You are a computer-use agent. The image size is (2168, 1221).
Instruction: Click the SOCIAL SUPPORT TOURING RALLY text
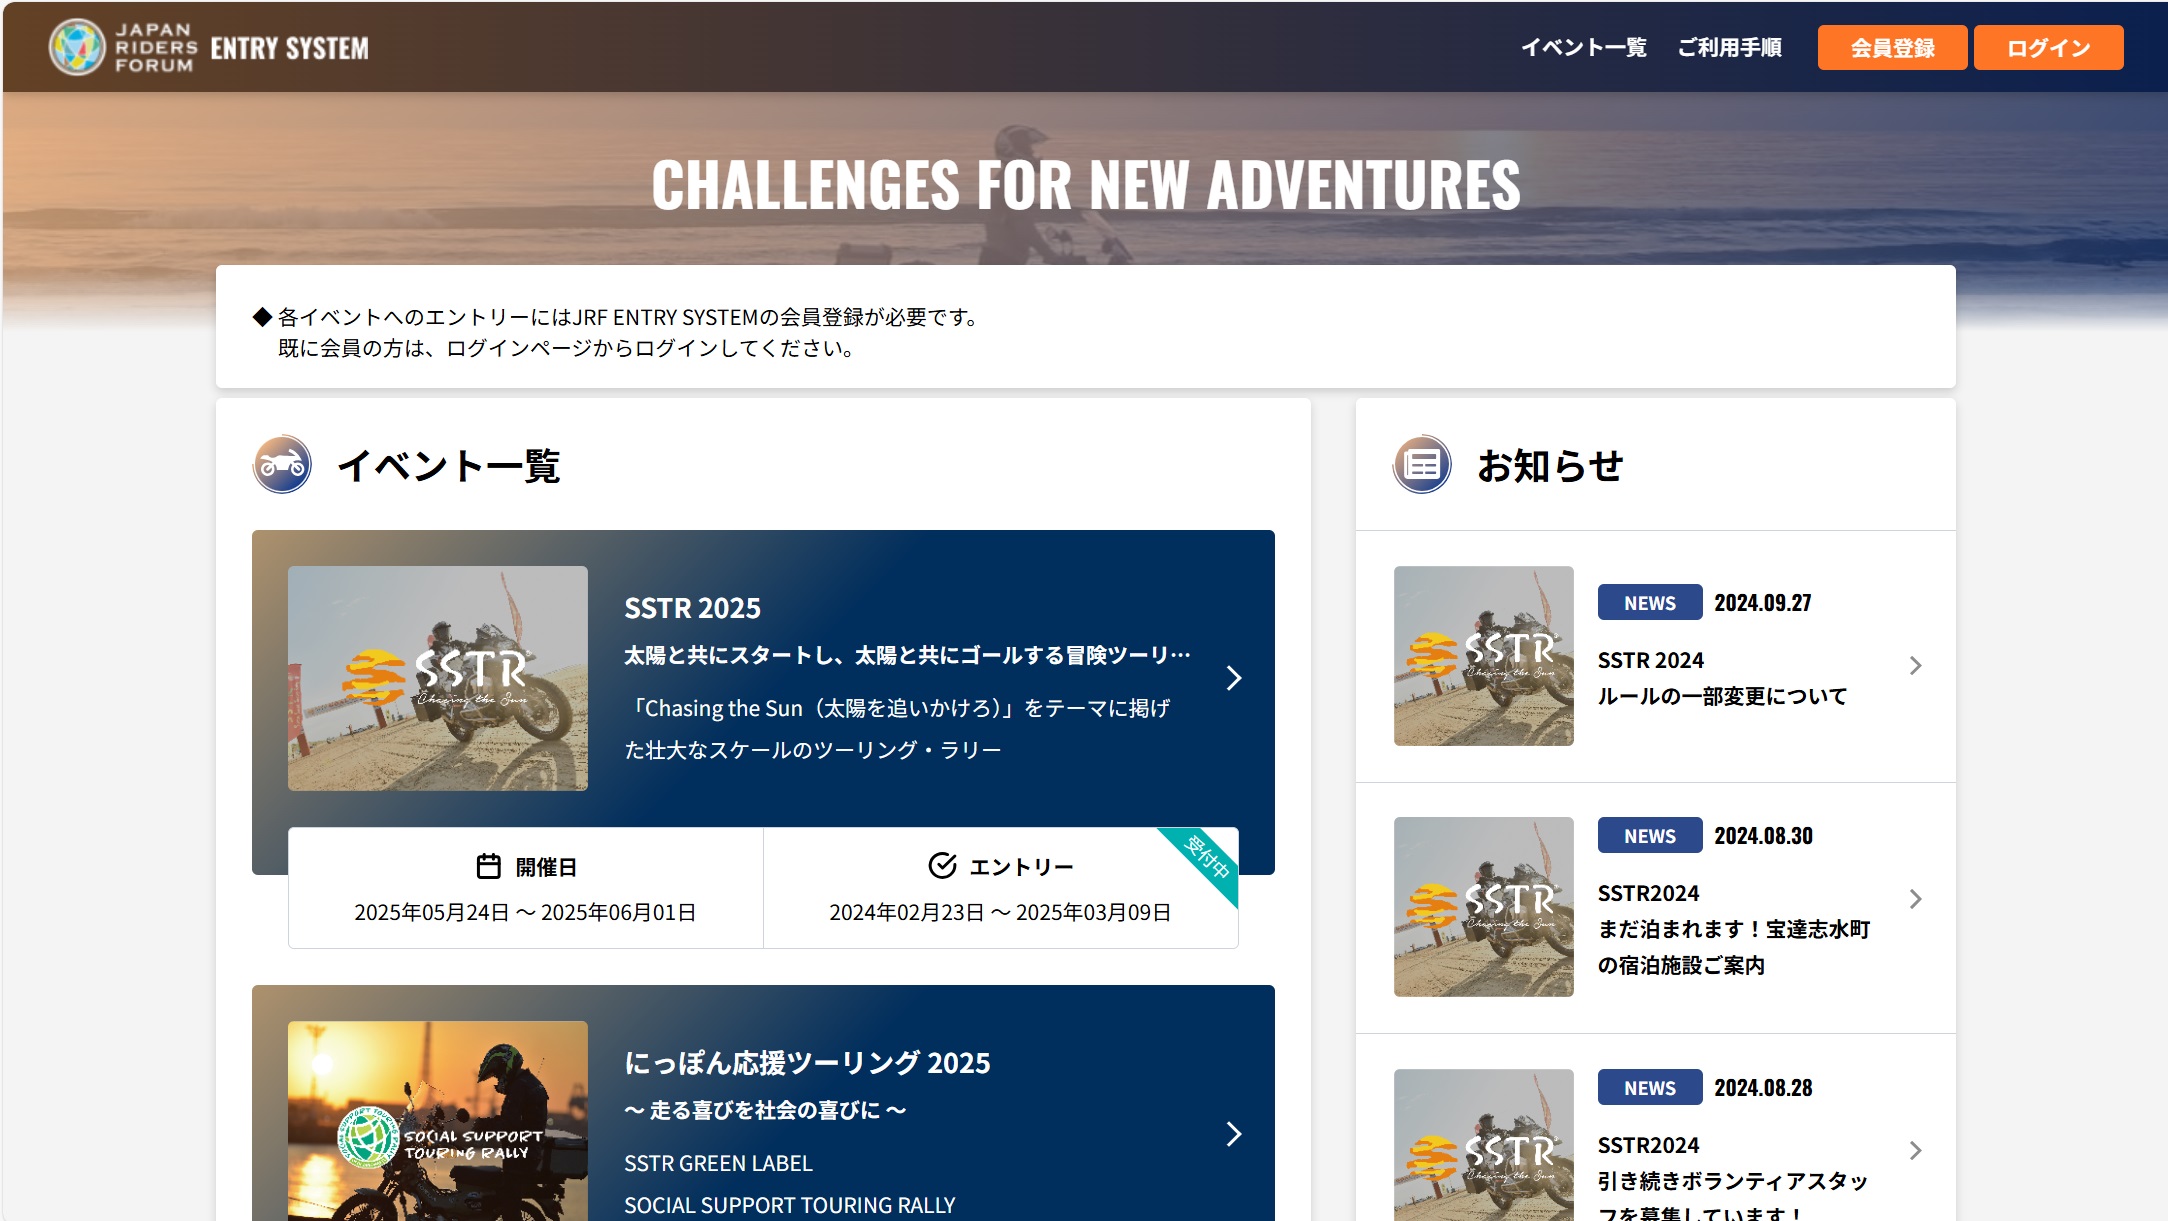tap(789, 1205)
